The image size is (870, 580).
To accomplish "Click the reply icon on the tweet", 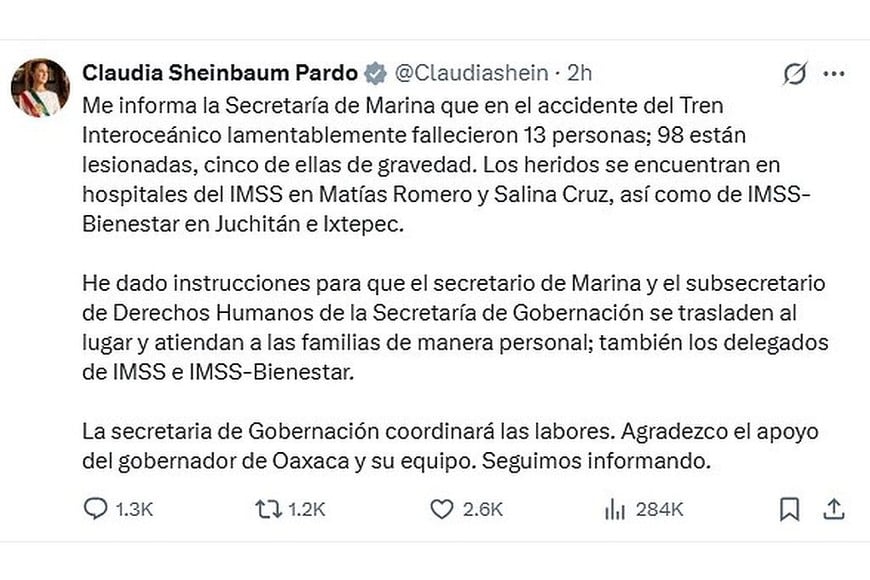I will tap(96, 510).
